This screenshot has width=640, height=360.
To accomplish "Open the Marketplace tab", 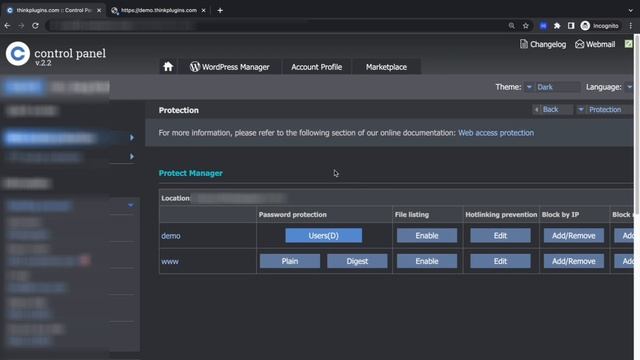I will point(386,67).
